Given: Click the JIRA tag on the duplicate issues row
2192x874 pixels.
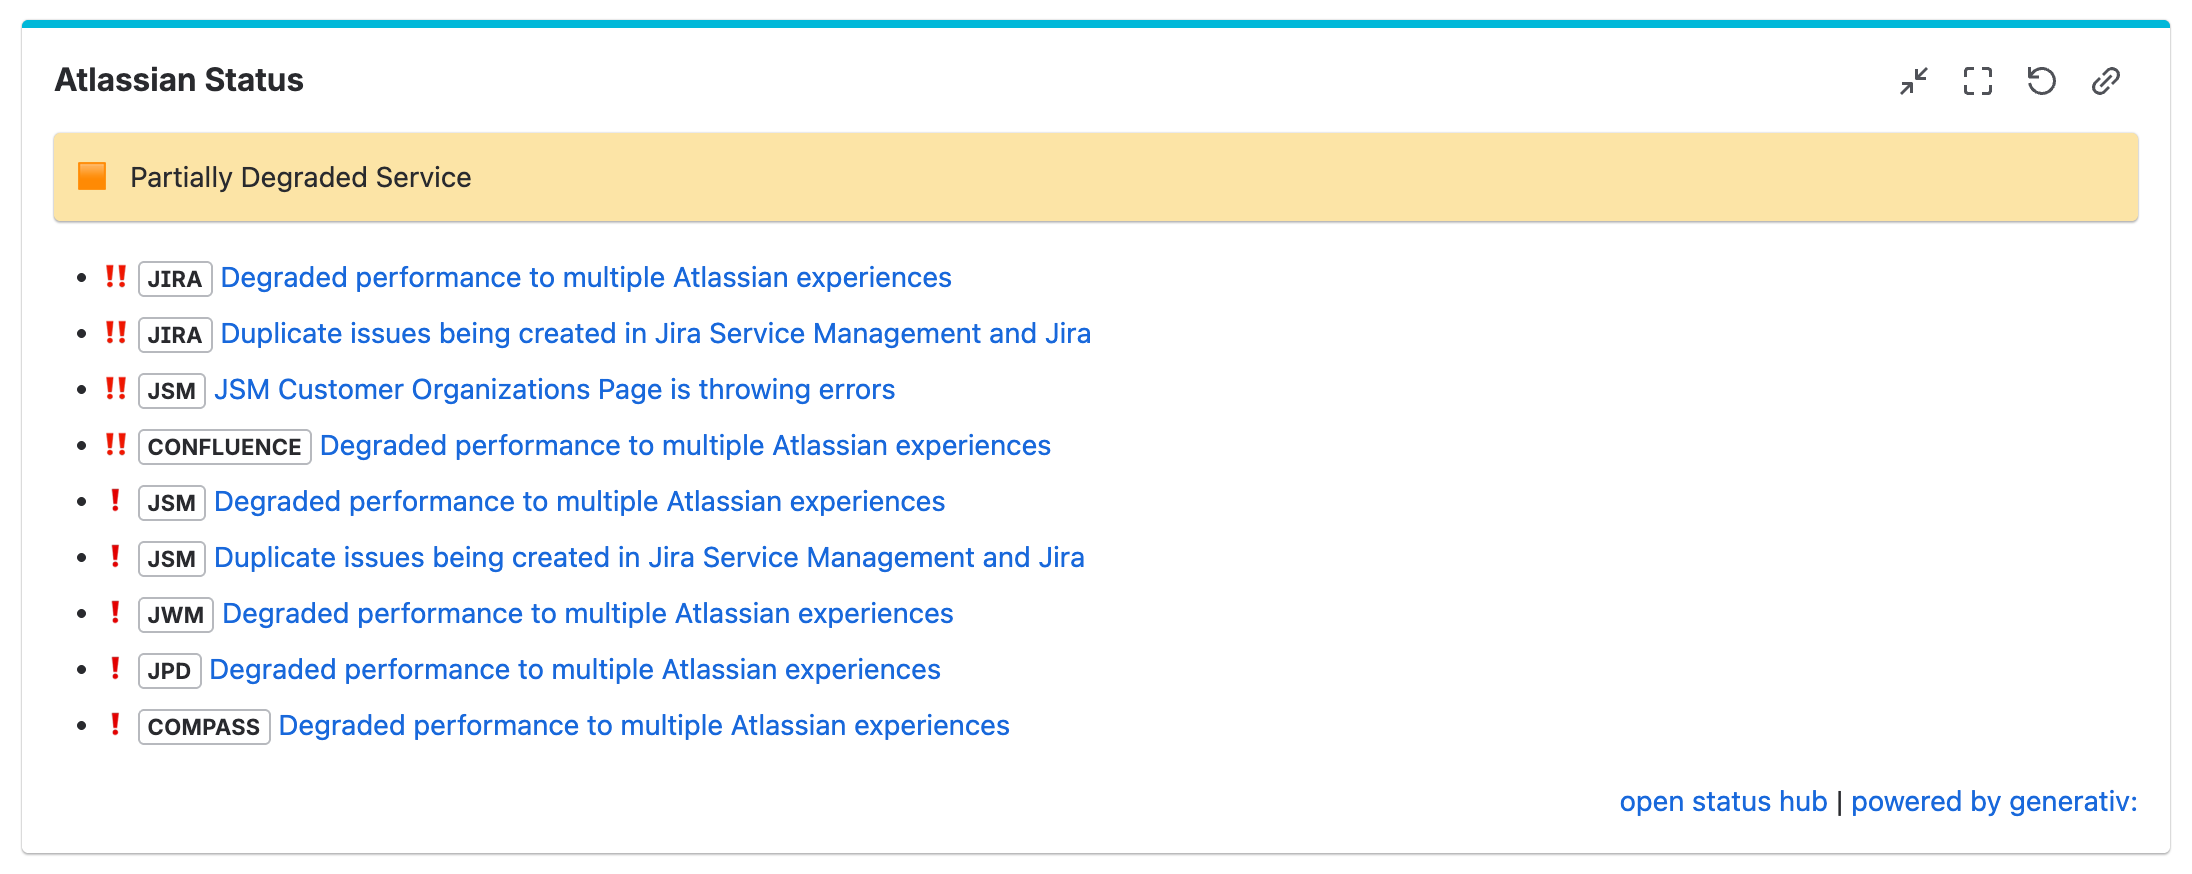Looking at the screenshot, I should click(175, 335).
